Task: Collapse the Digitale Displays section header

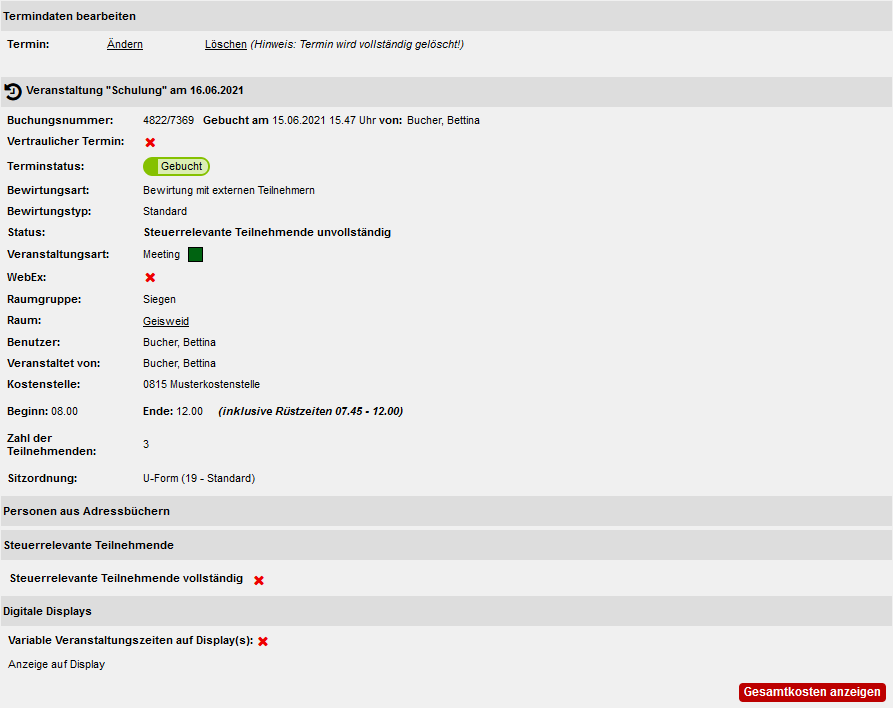Action: [446, 611]
